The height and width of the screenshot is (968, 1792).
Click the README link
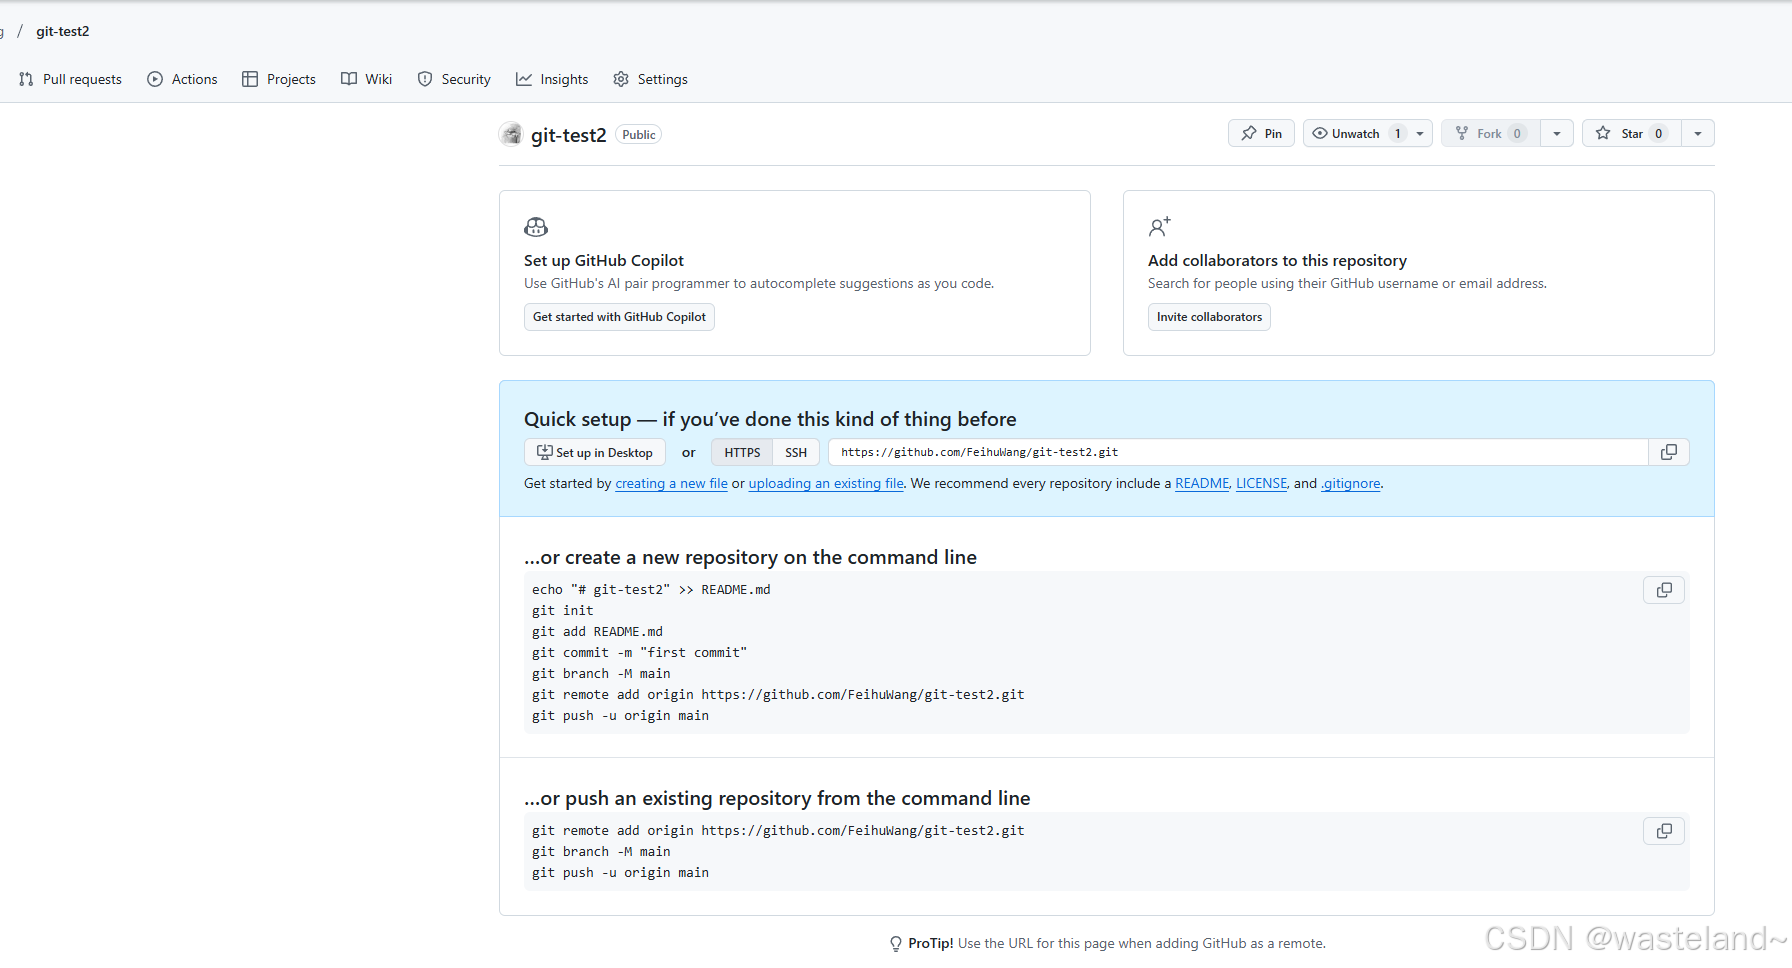[x=1202, y=483]
